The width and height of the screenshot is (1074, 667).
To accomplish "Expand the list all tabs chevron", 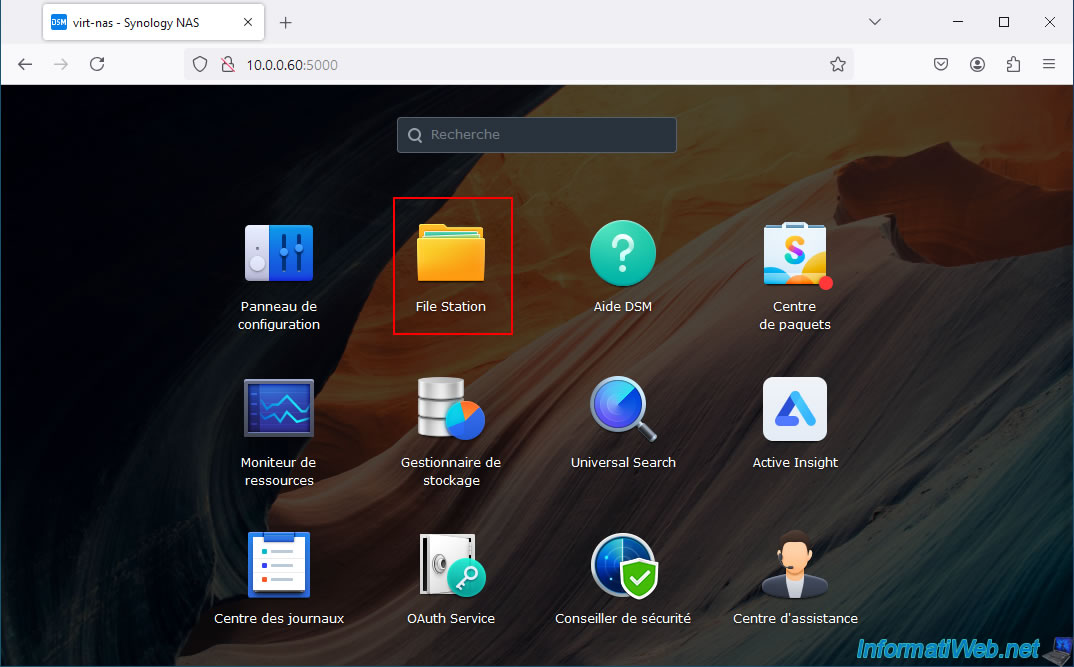I will [875, 22].
